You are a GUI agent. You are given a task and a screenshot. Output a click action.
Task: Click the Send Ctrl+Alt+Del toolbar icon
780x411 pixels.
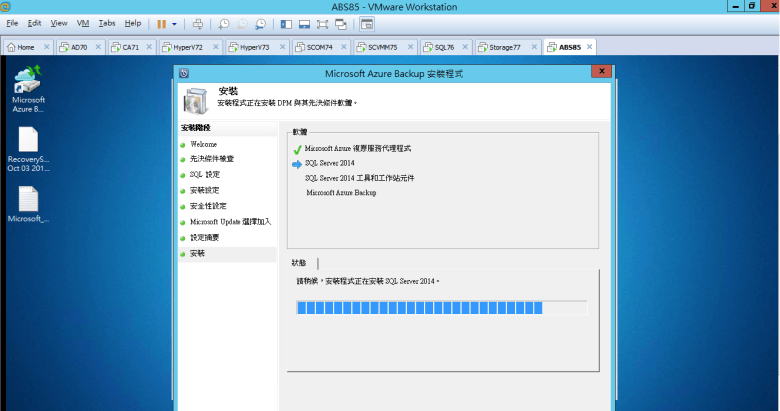pyautogui.click(x=197, y=23)
